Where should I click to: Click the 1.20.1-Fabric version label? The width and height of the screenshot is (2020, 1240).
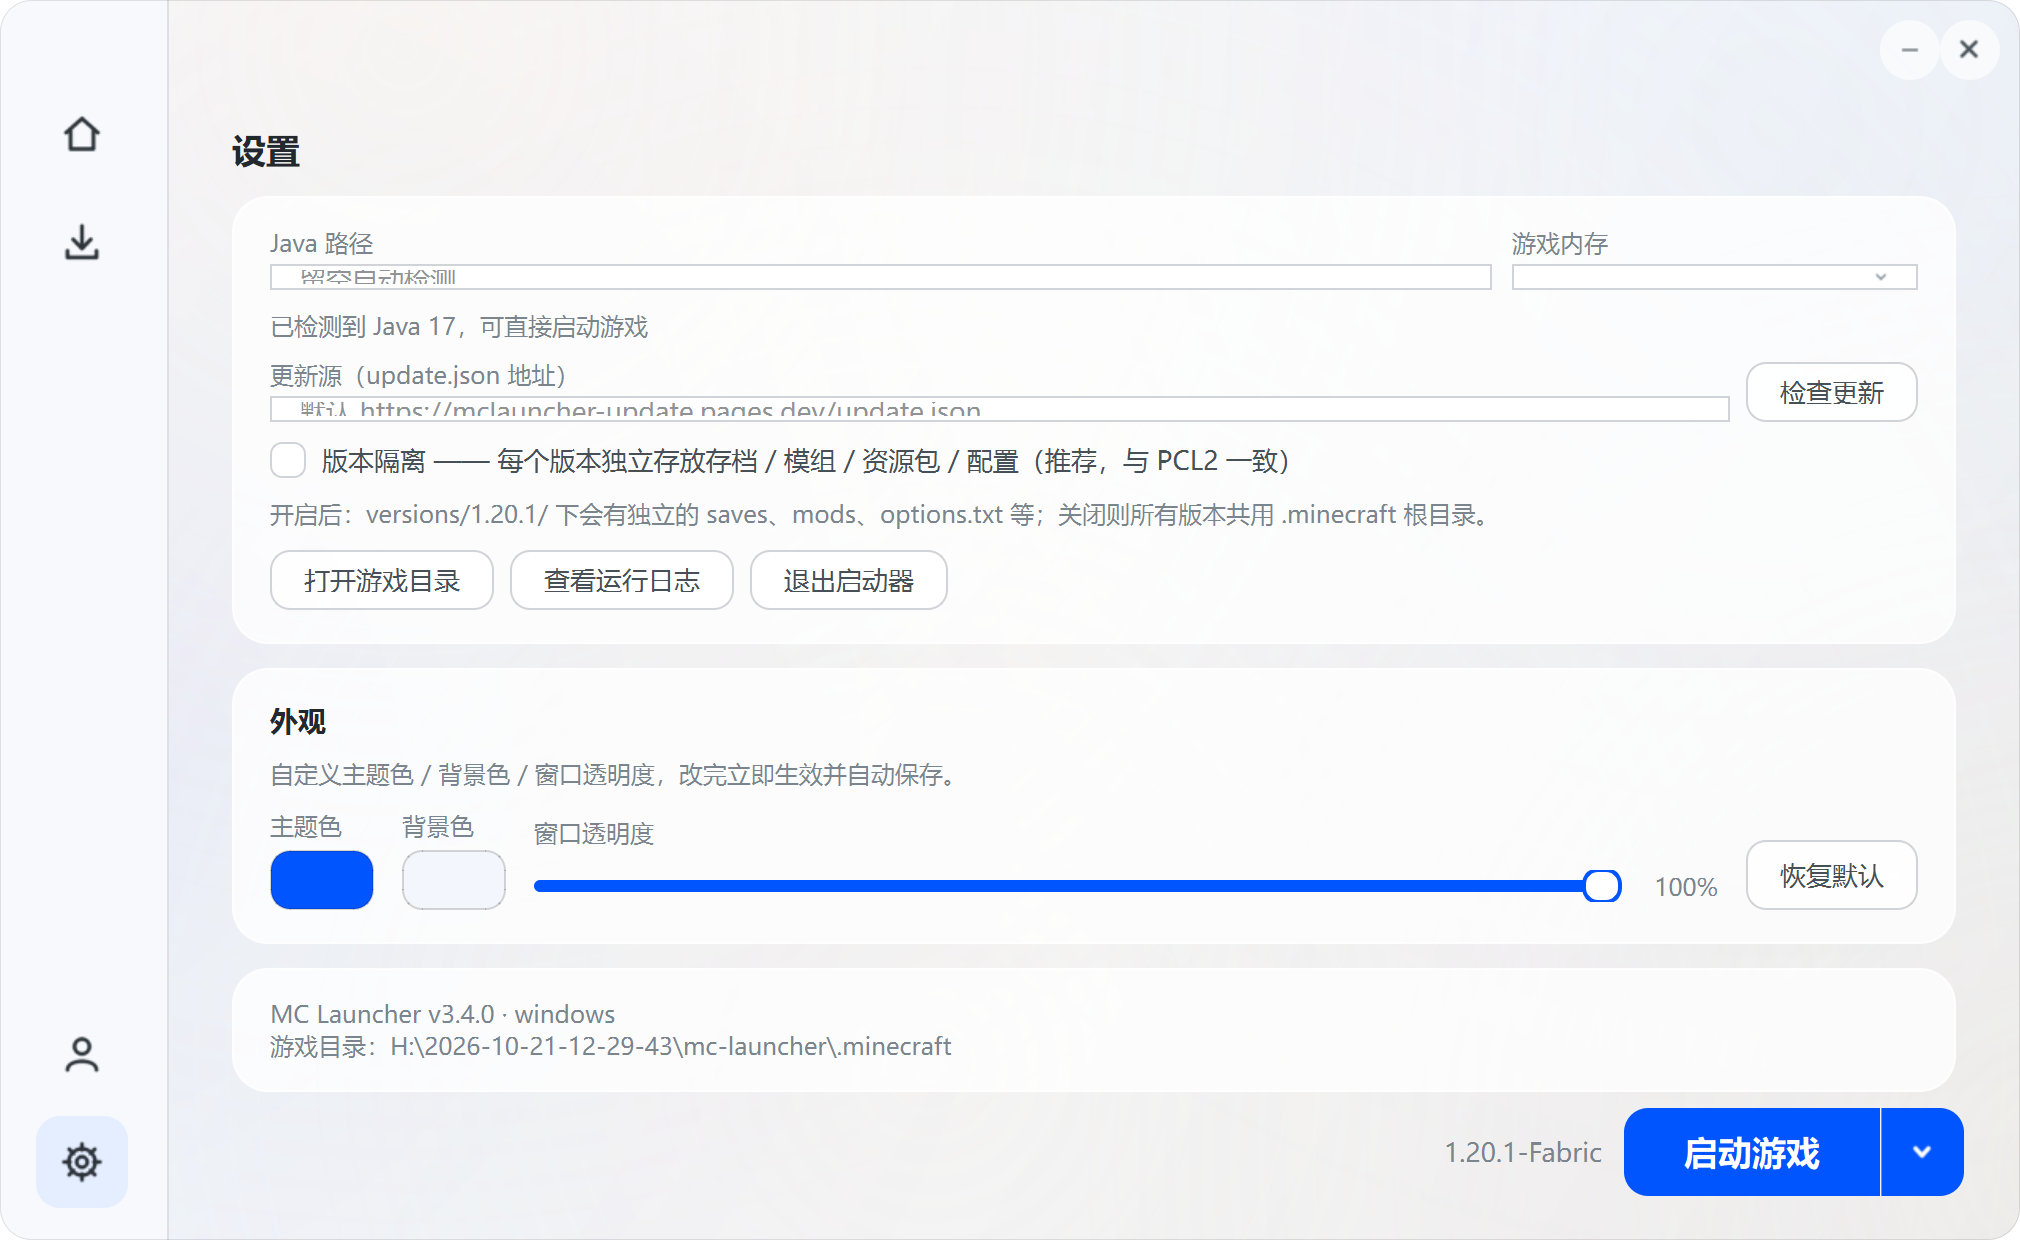coord(1522,1153)
